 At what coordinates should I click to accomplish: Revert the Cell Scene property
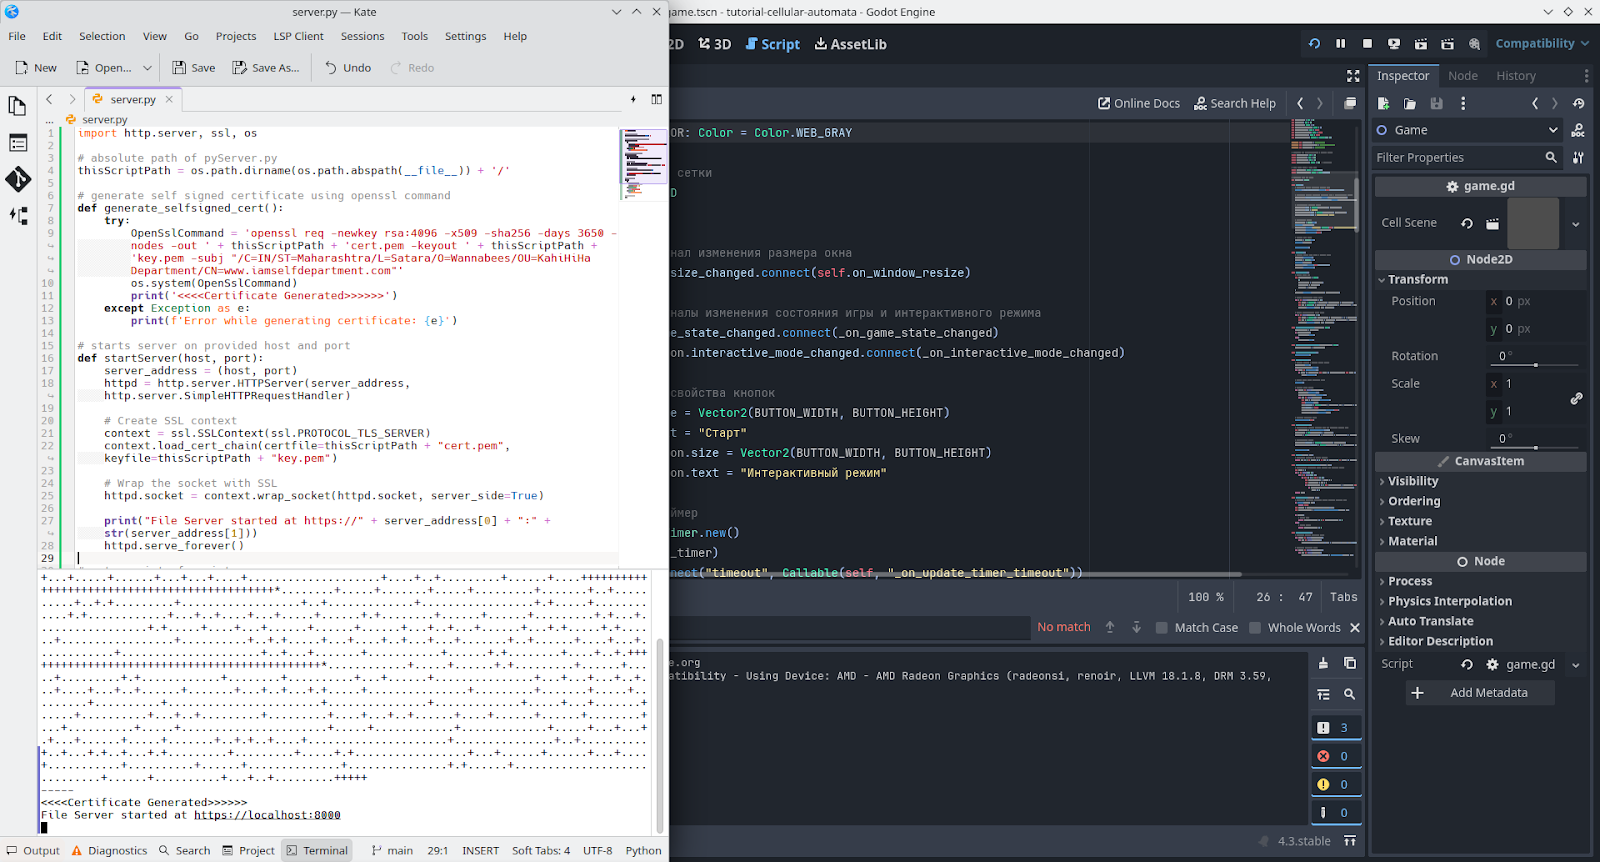click(x=1467, y=223)
